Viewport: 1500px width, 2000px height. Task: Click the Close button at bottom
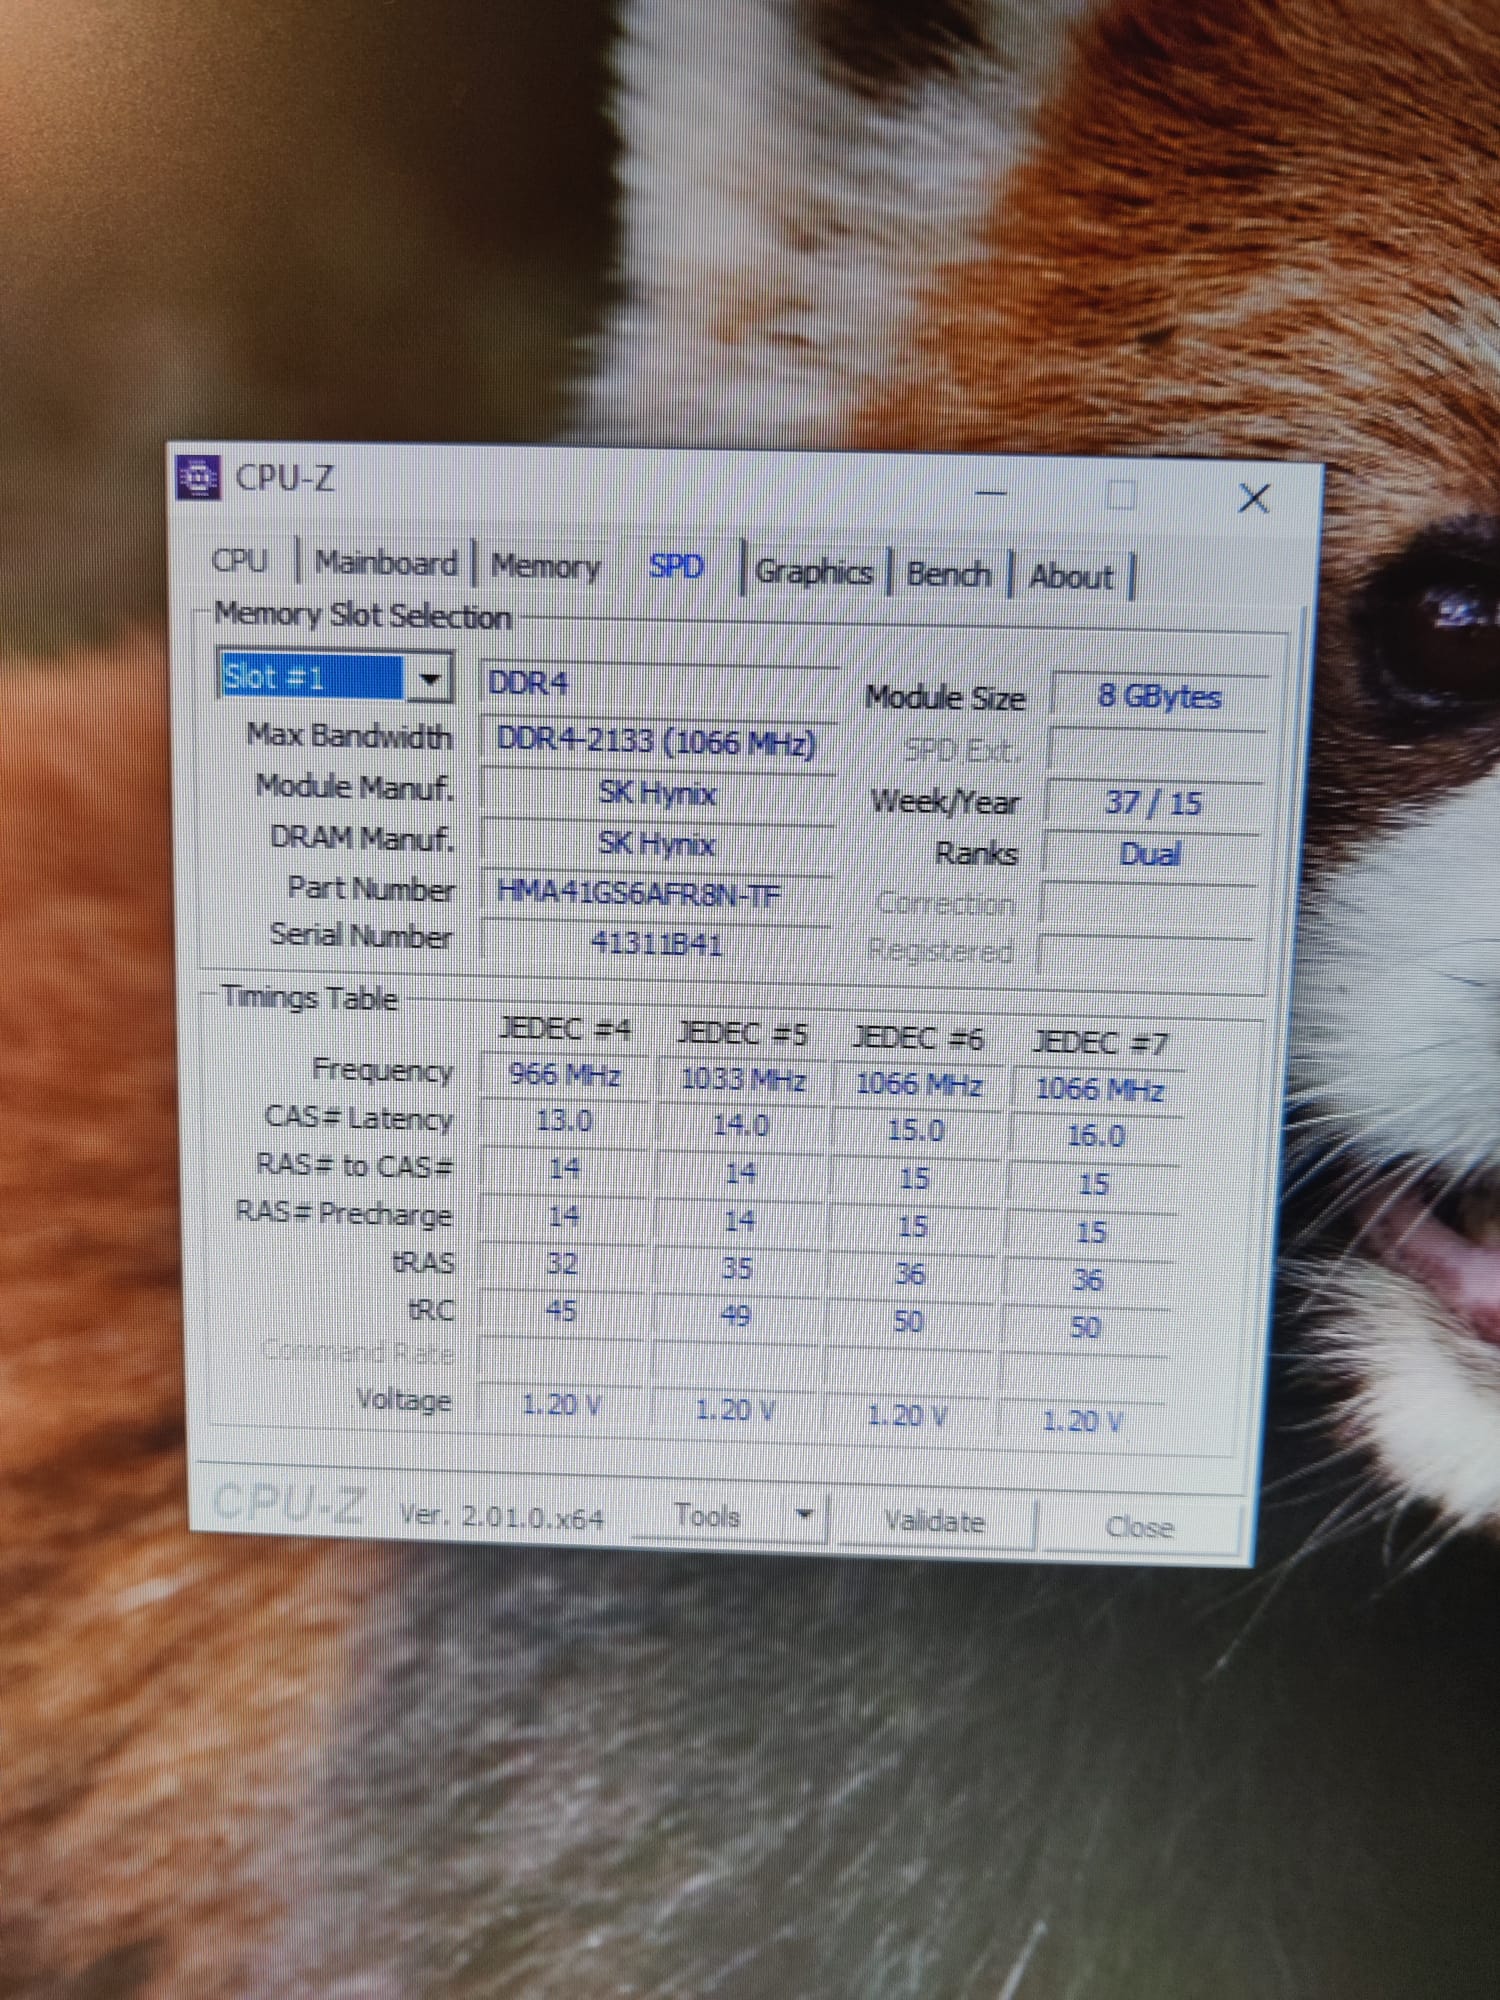(x=1140, y=1527)
